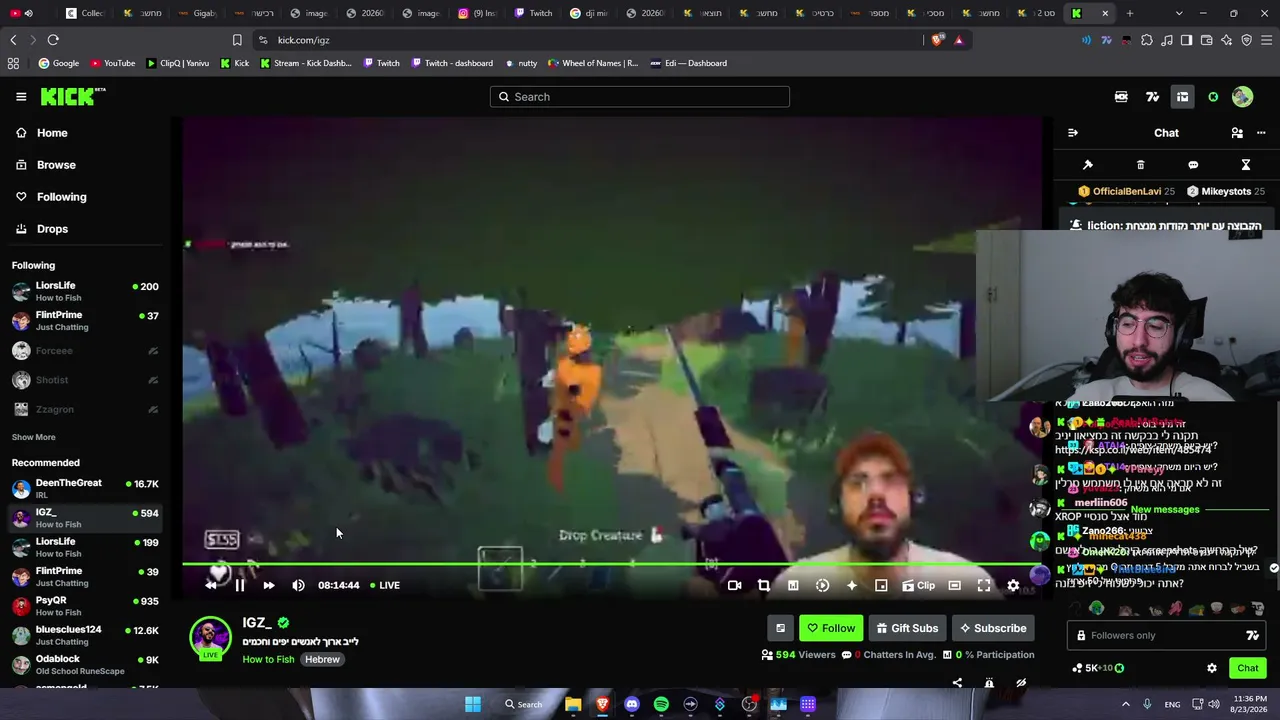Open Spotify from the Windows taskbar
Viewport: 1280px width, 720px height.
(661, 704)
